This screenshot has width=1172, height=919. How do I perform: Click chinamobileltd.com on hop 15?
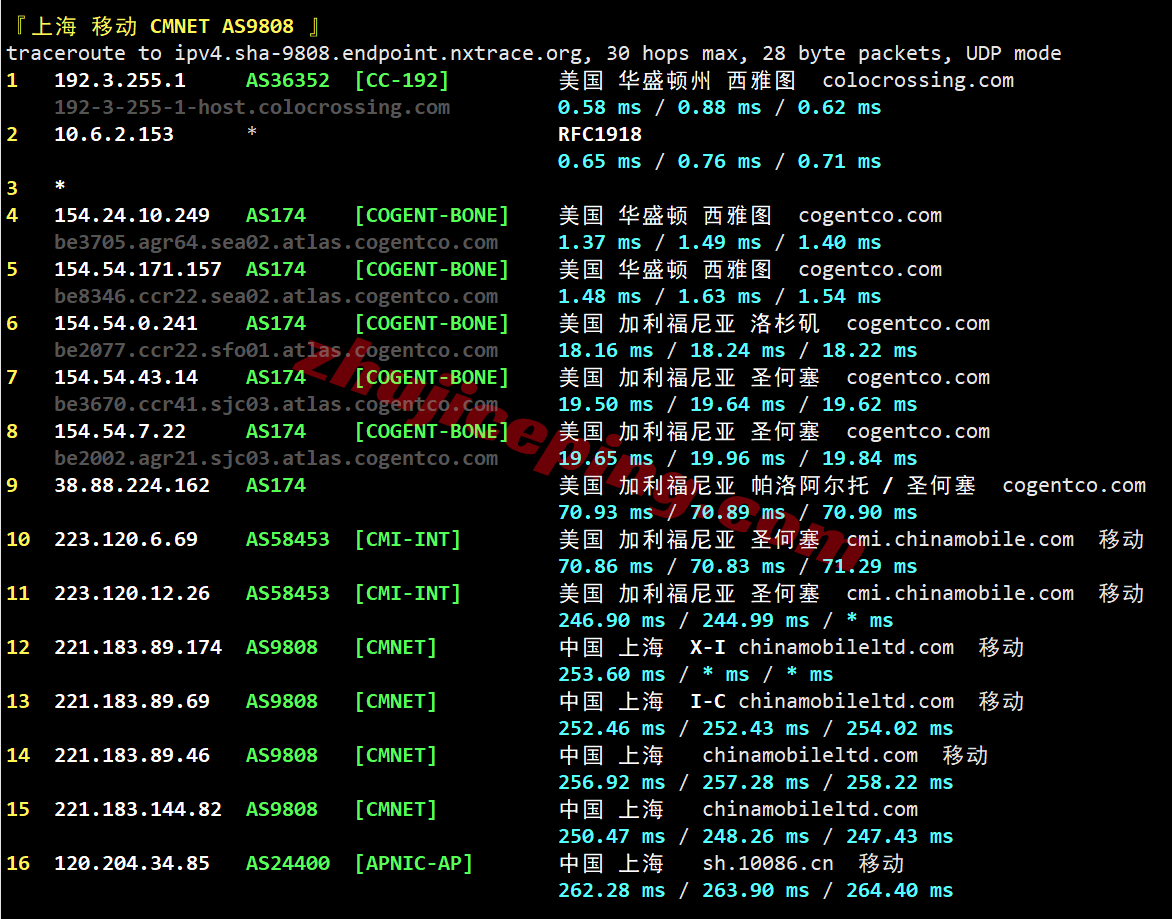[810, 810]
